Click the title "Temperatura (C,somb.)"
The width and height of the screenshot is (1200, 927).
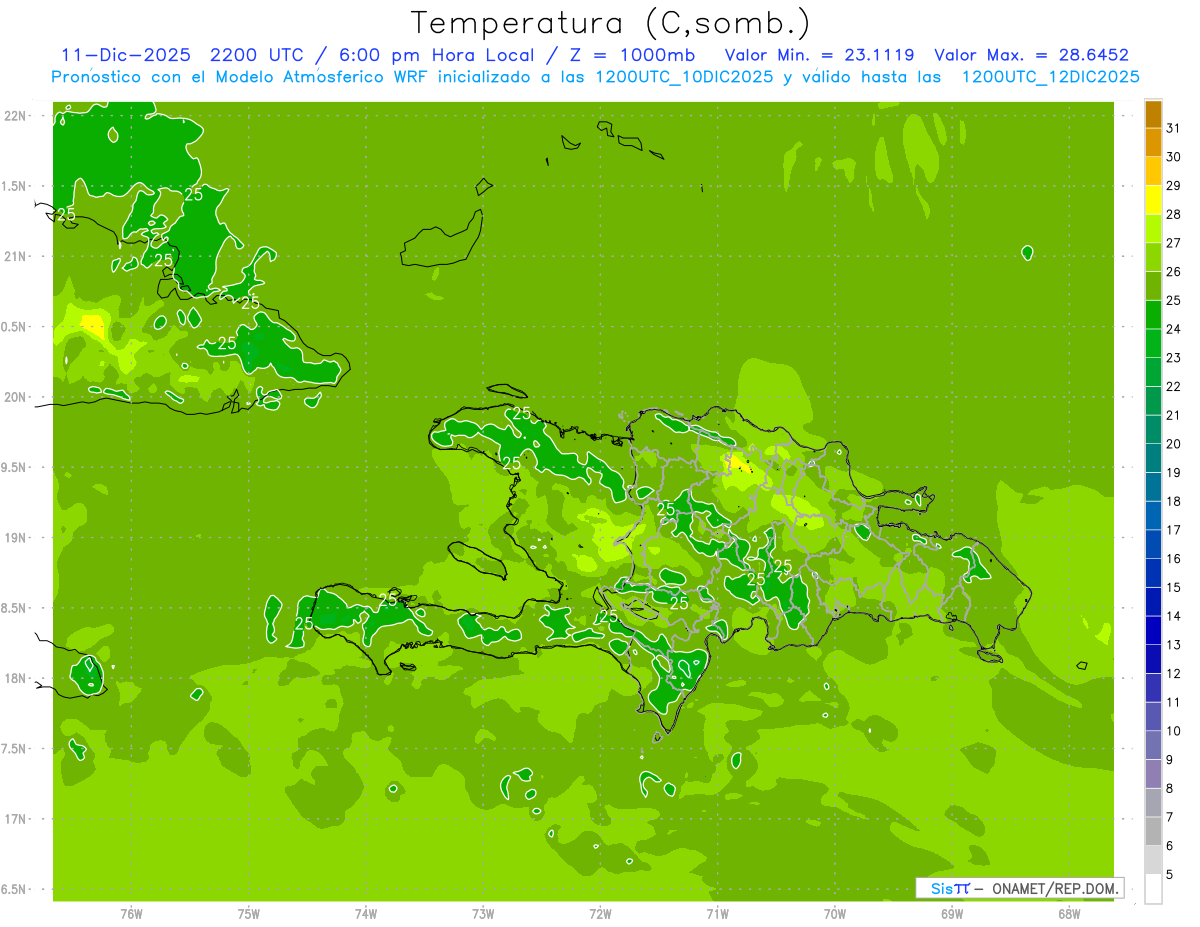point(611,24)
